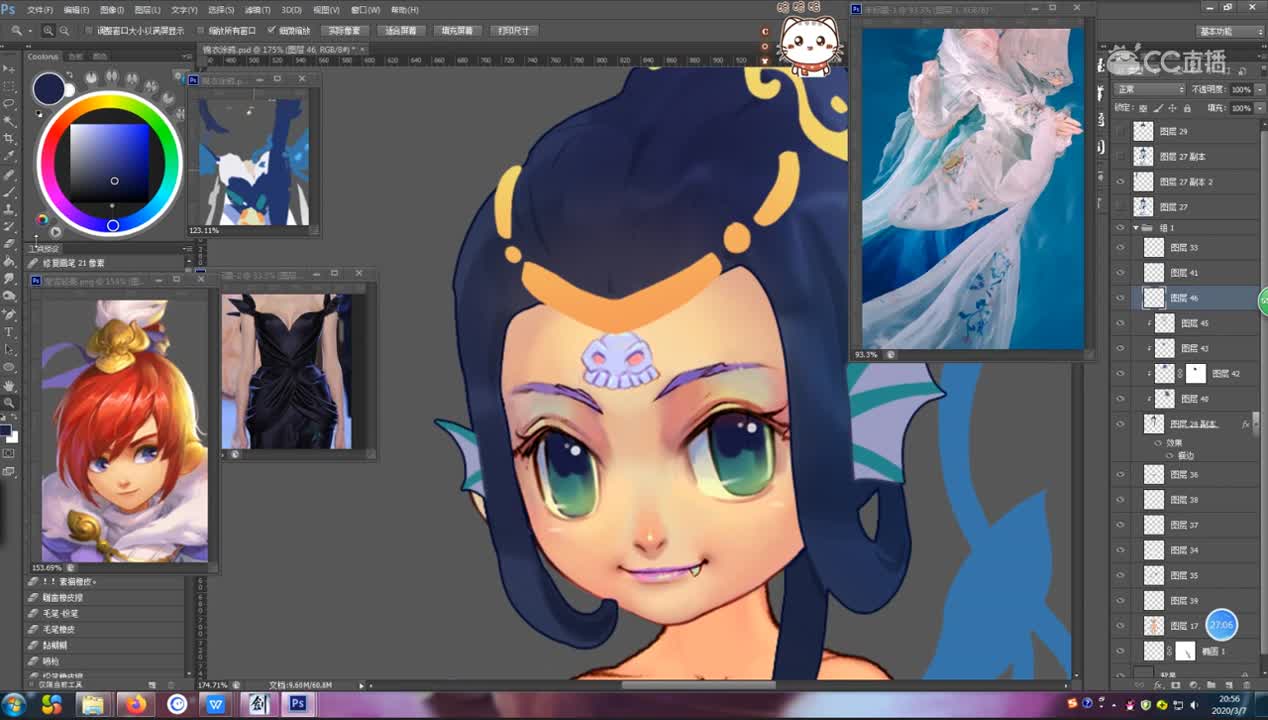Toggle lock transparent pixels icon
1268x720 pixels.
1145,108
